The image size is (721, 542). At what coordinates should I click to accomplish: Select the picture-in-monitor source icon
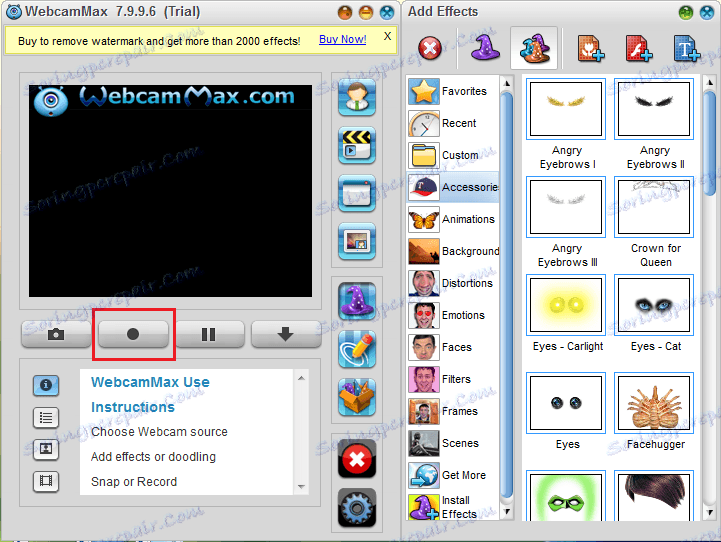[357, 241]
